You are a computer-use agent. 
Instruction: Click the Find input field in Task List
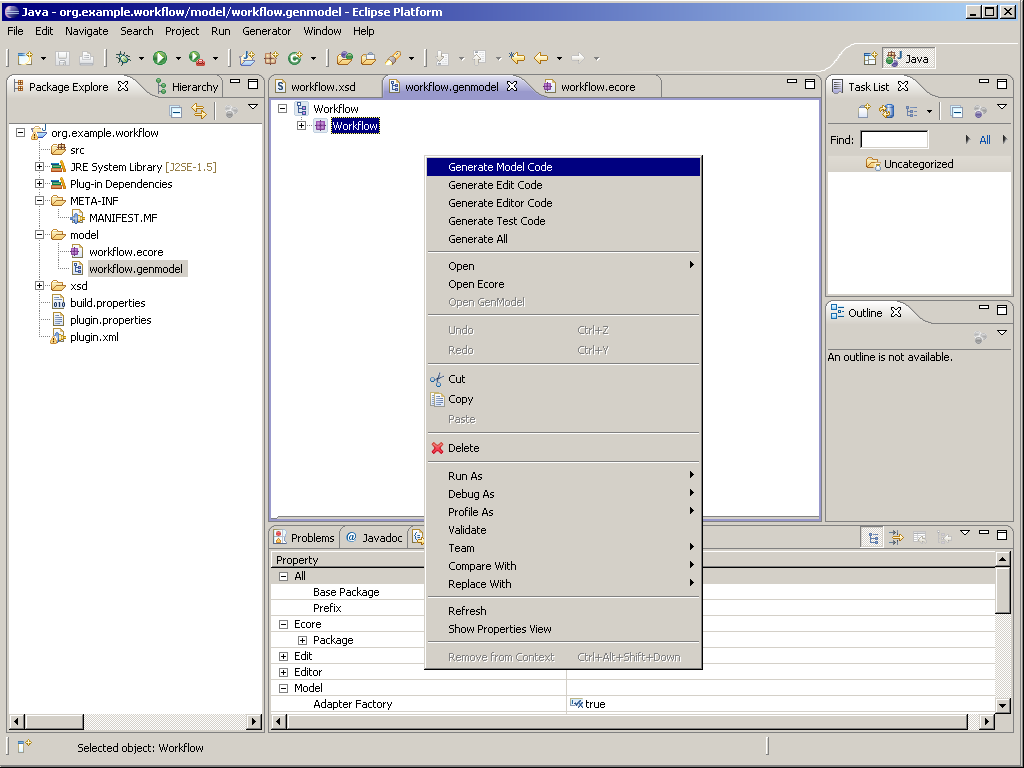[894, 140]
